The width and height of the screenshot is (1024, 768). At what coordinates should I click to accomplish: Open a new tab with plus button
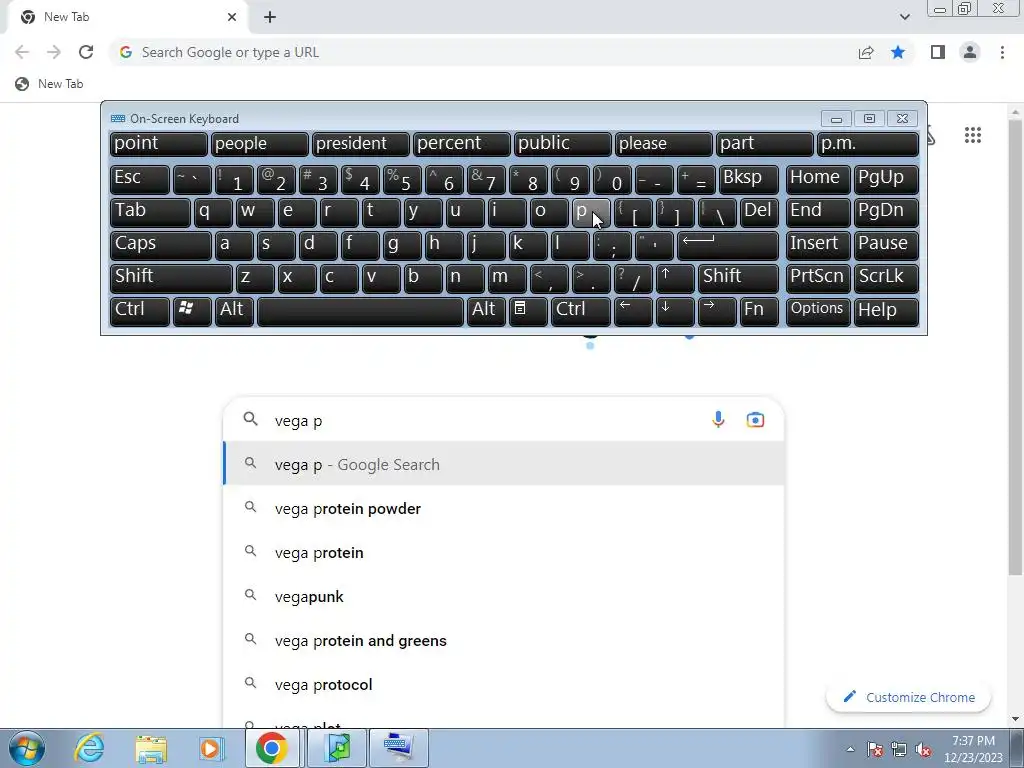coord(270,17)
